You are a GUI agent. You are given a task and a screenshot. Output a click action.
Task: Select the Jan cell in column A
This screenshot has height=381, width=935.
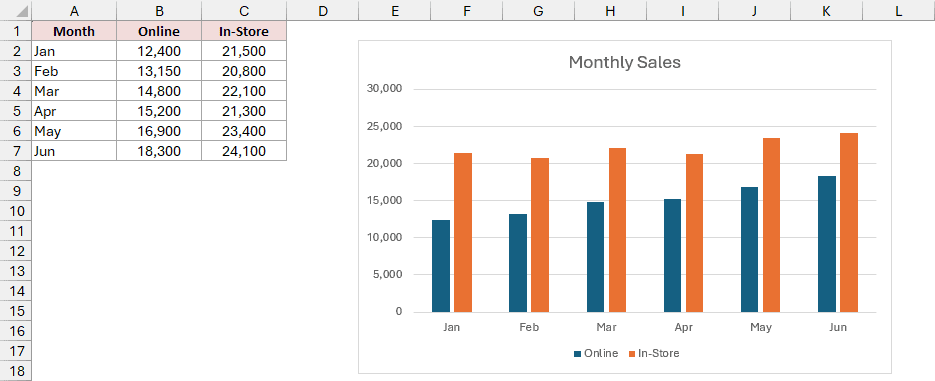tap(74, 51)
